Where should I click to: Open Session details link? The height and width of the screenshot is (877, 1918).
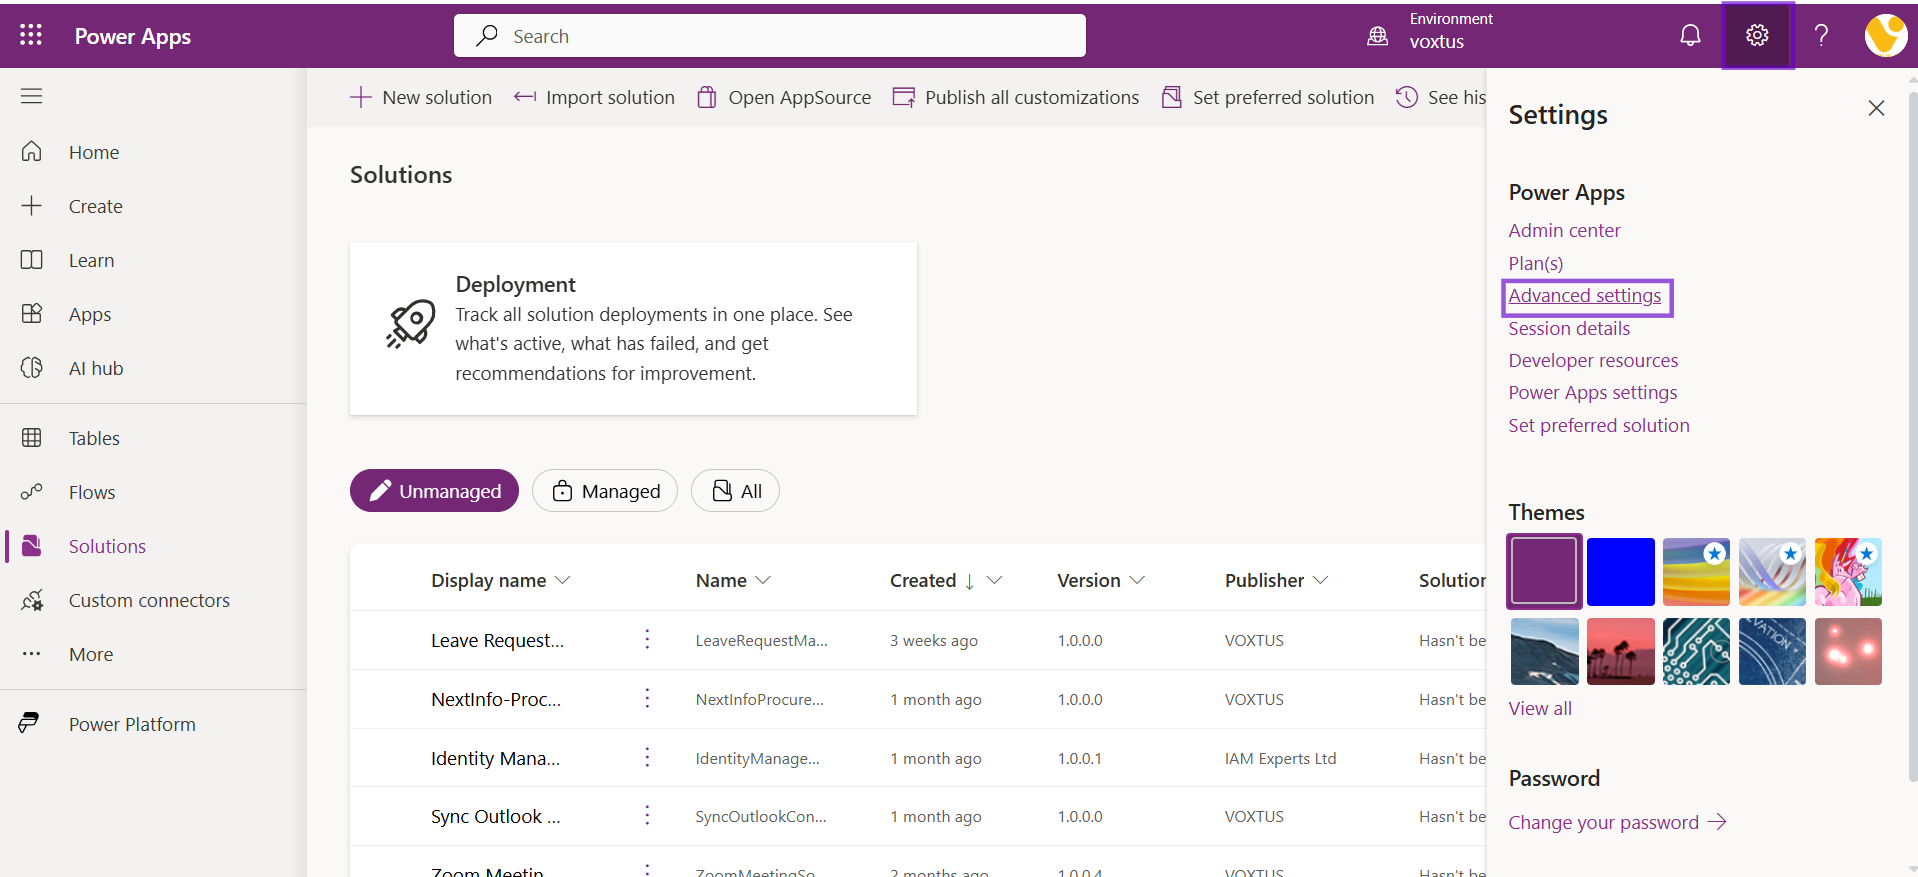(x=1569, y=328)
